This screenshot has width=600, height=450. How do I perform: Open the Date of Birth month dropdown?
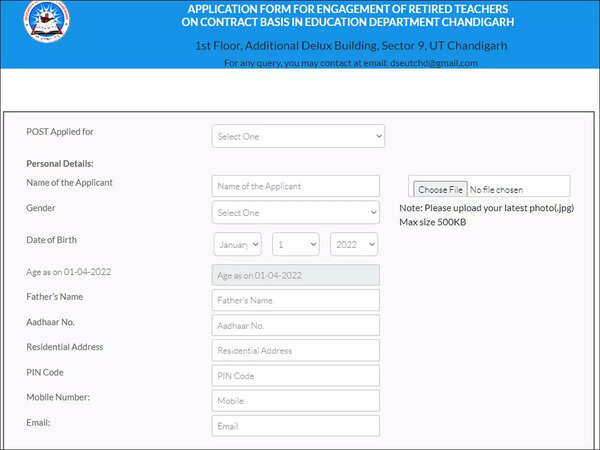[x=237, y=244]
